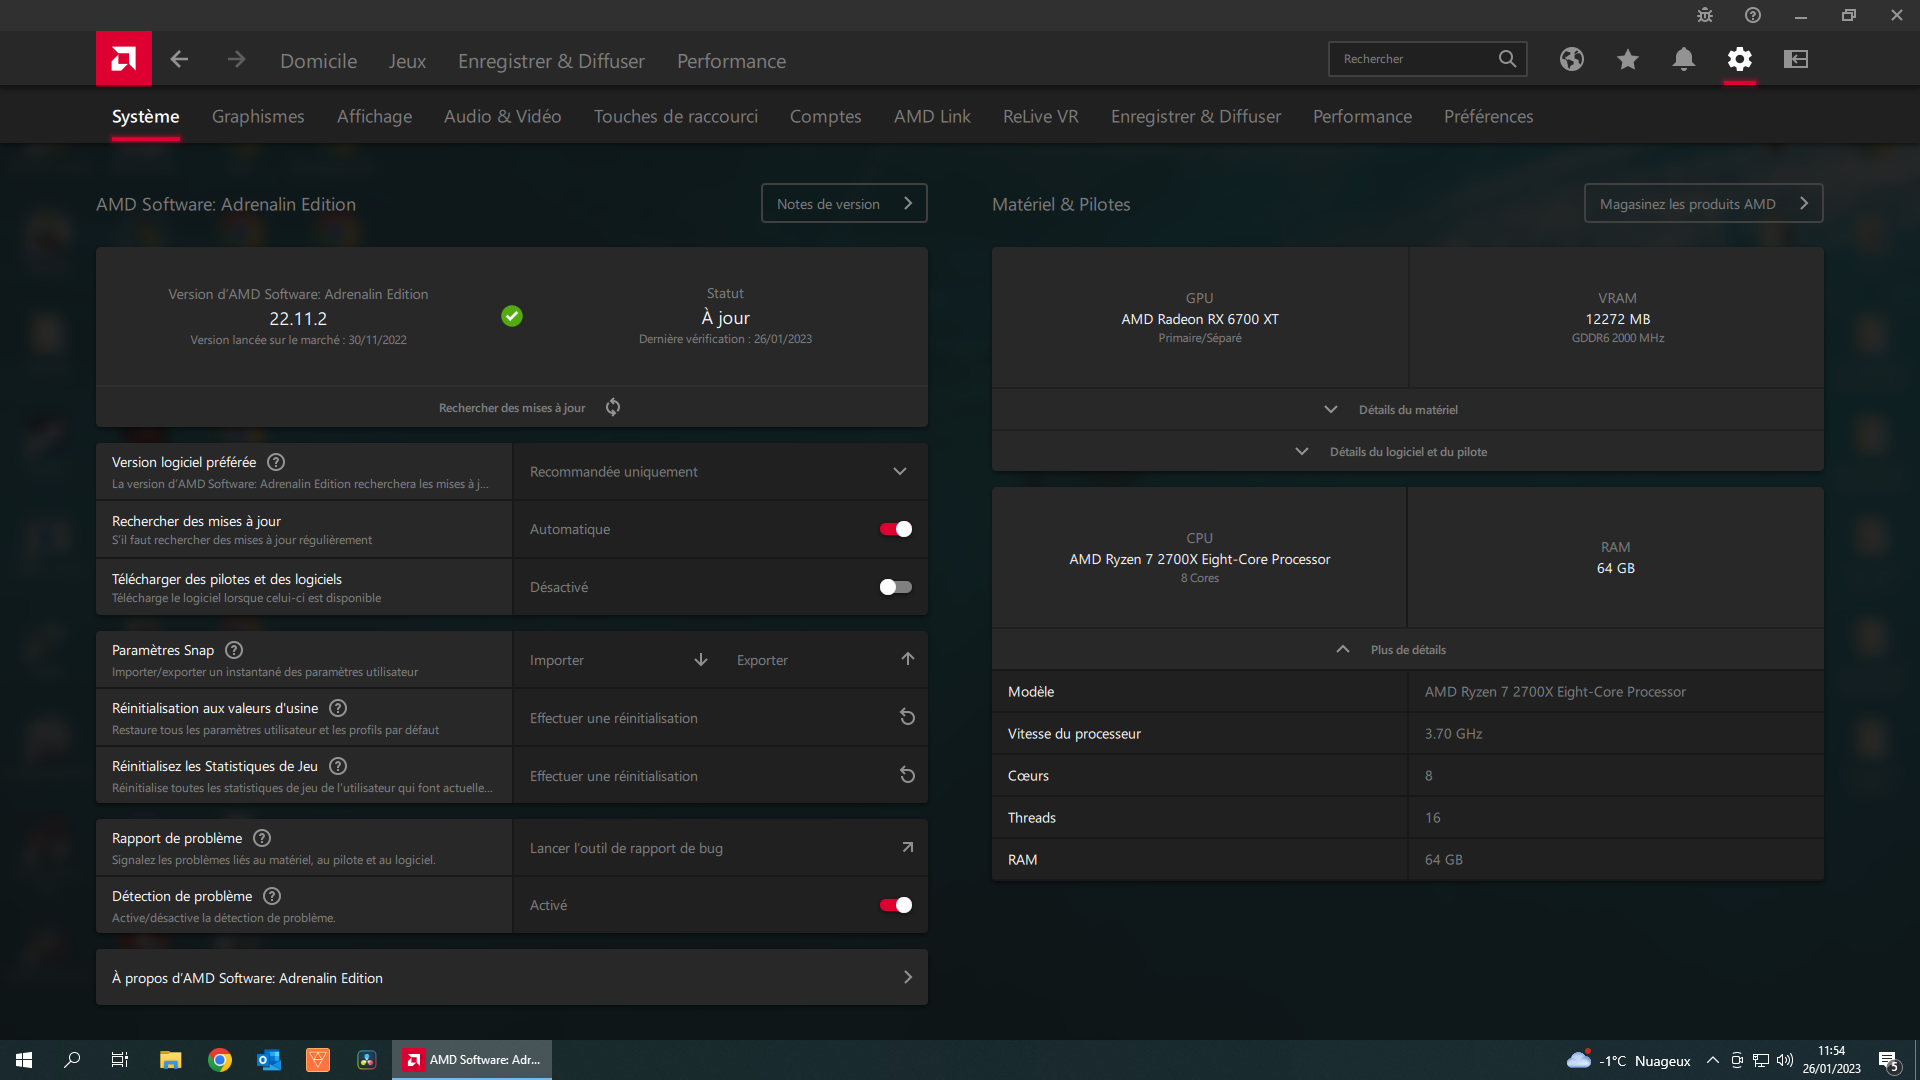Image resolution: width=1920 pixels, height=1080 pixels.
Task: Click Rechercher des mises à jour
Action: coord(512,407)
